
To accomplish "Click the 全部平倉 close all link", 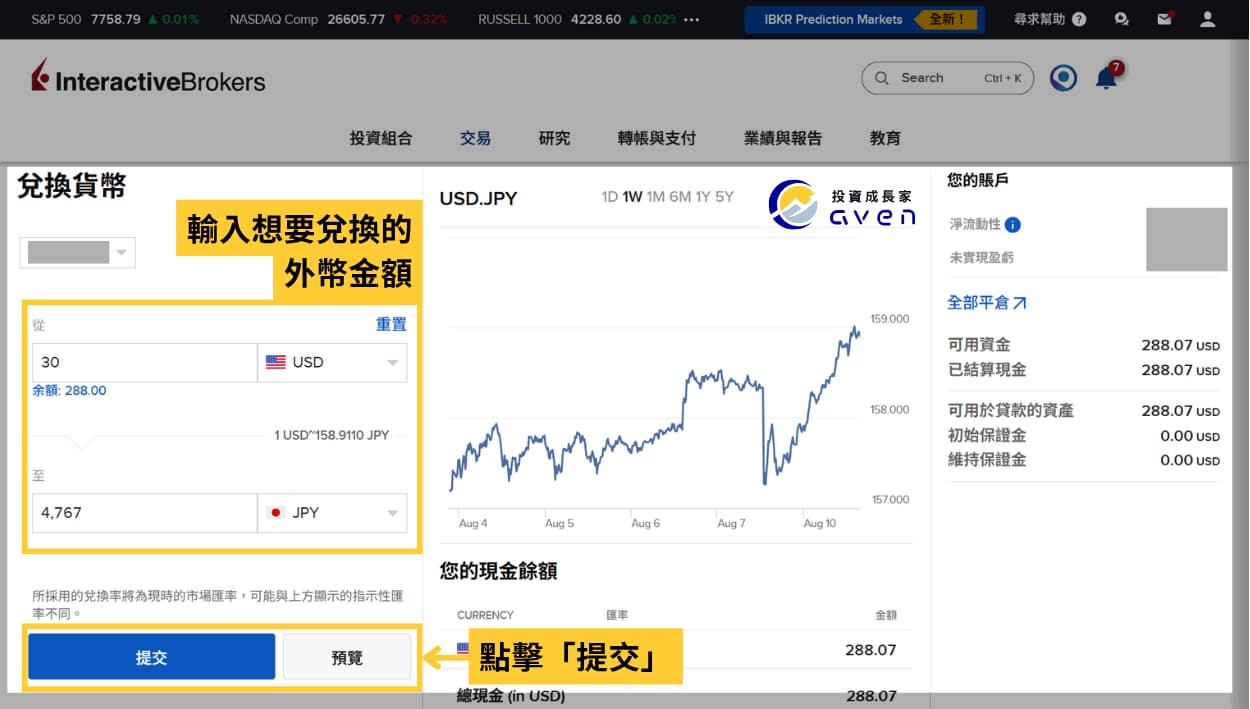I will point(987,302).
